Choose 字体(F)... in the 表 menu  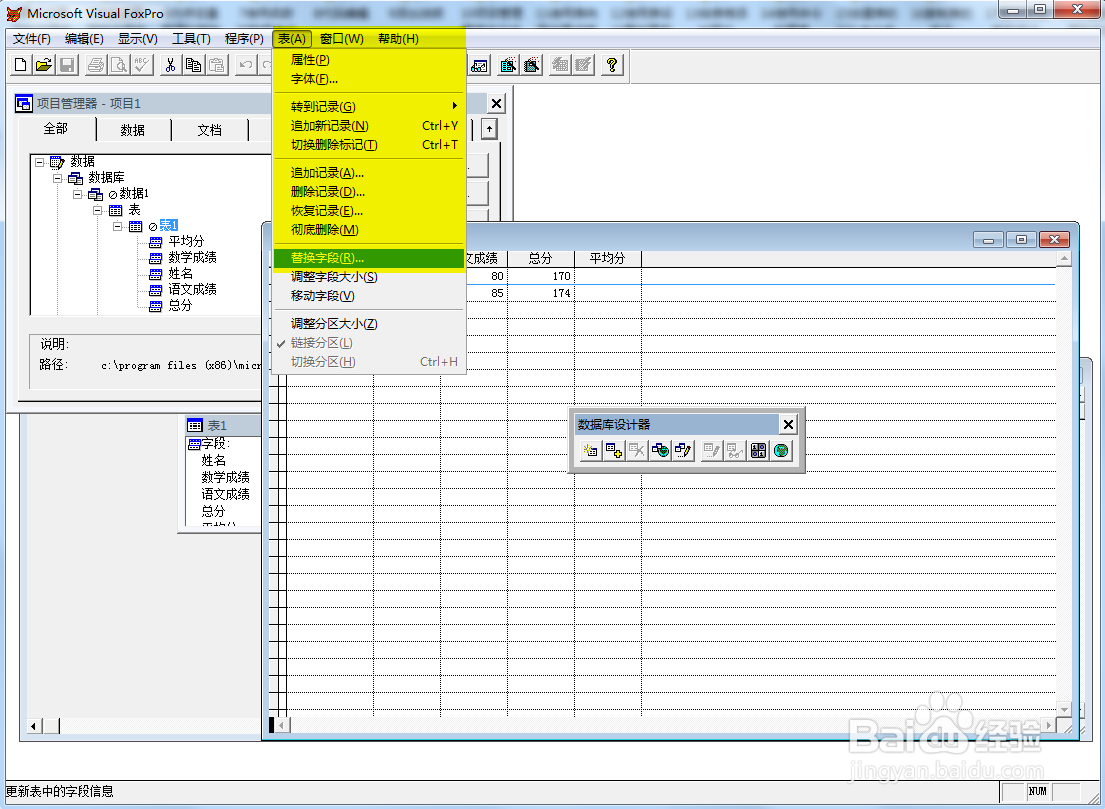click(369, 79)
